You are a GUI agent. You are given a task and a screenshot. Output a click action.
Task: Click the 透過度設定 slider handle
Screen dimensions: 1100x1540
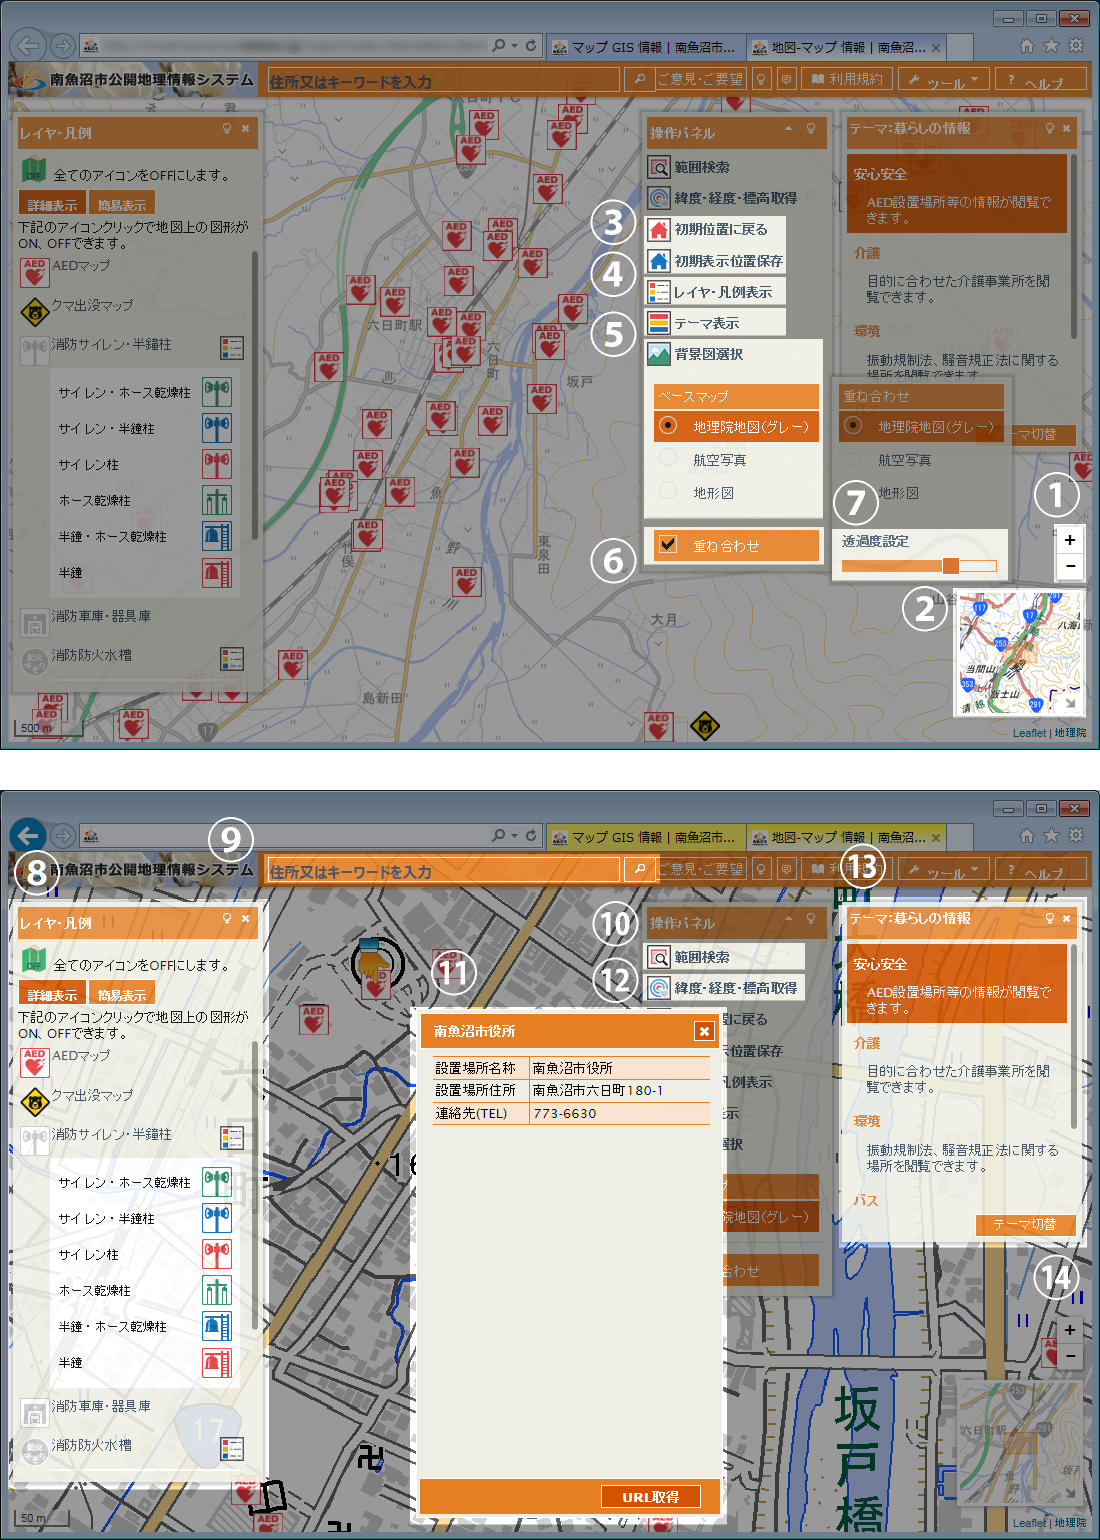[x=951, y=566]
